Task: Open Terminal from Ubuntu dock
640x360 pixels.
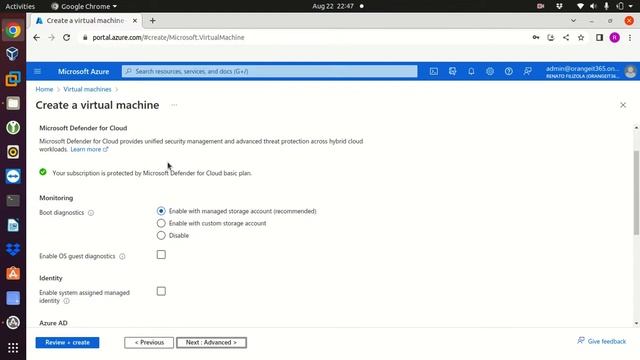Action: 13,200
